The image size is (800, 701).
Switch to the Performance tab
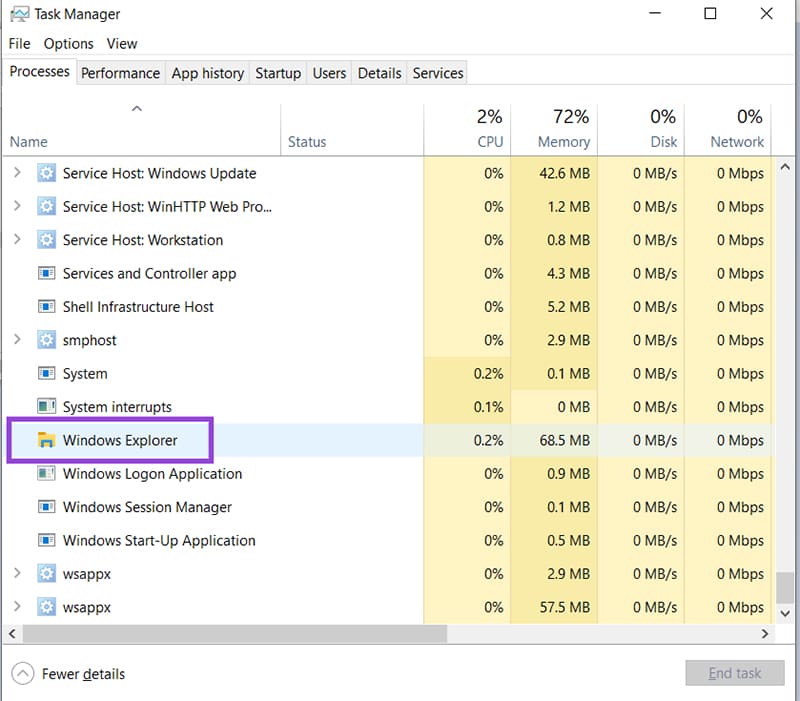pos(120,73)
